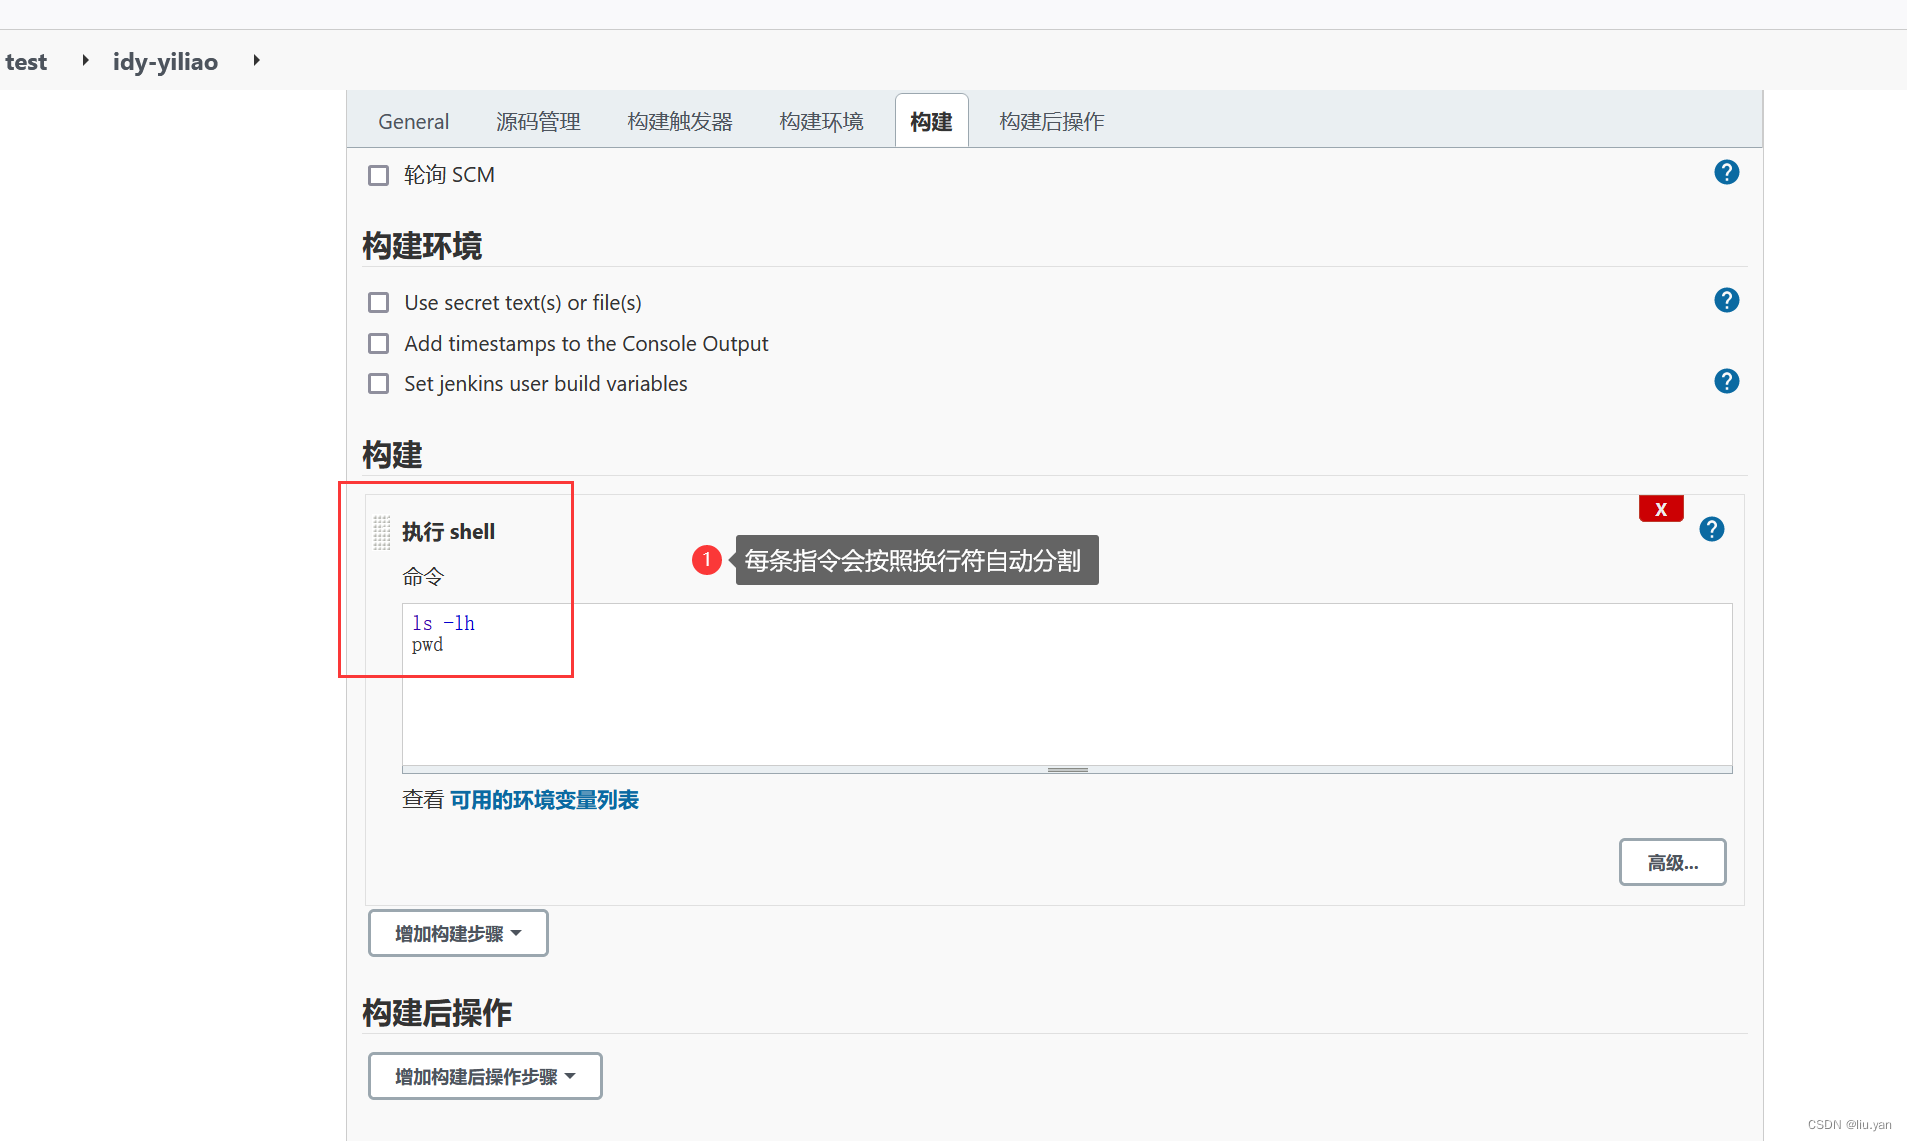Grab the command textarea resize handle
Viewport: 1907px width, 1141px height.
[1067, 770]
